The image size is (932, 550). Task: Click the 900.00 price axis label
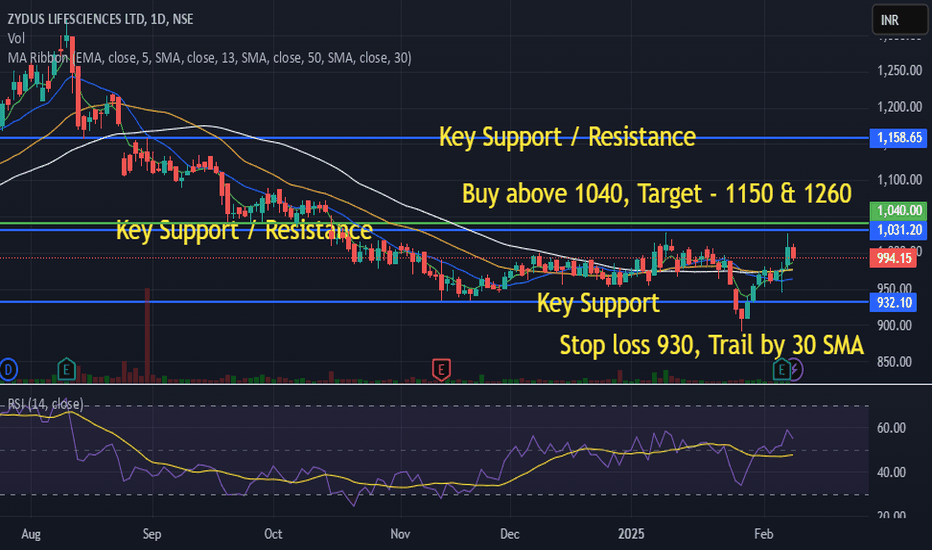pyautogui.click(x=894, y=325)
